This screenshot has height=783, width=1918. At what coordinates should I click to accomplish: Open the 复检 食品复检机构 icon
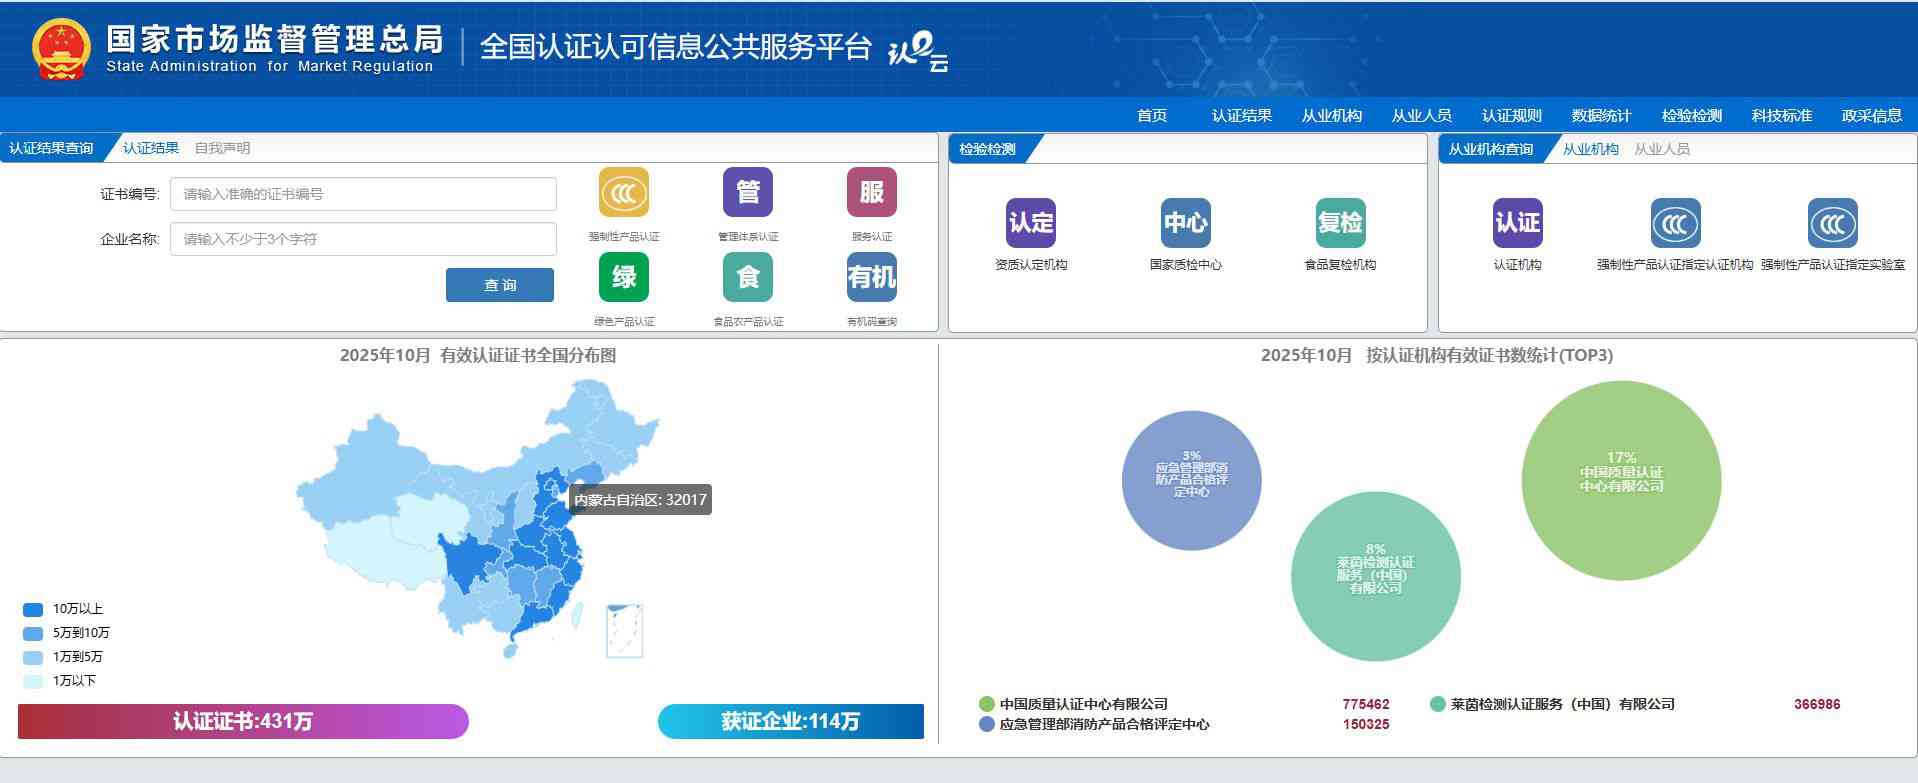1340,223
